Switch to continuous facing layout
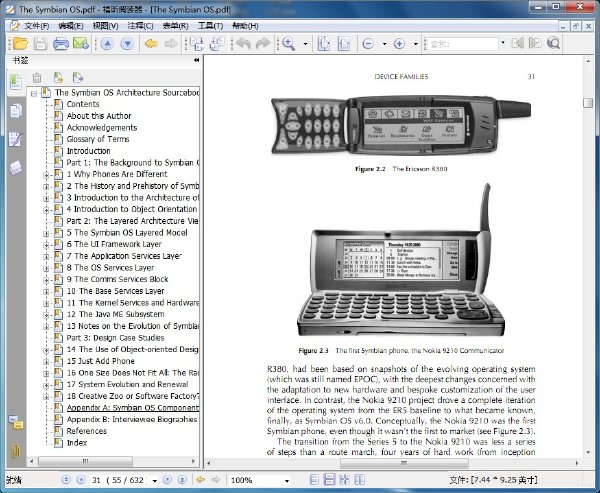The height and width of the screenshot is (493, 600). tap(359, 480)
